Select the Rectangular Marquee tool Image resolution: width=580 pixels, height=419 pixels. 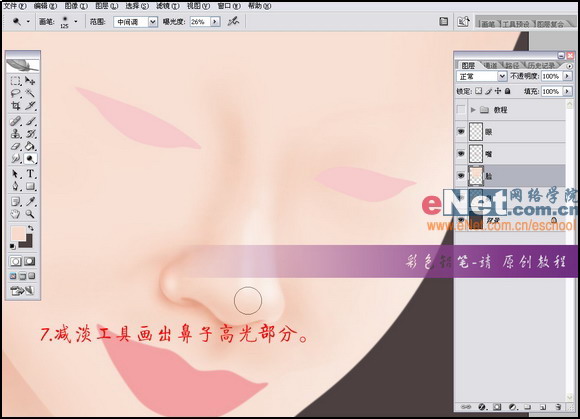16,81
